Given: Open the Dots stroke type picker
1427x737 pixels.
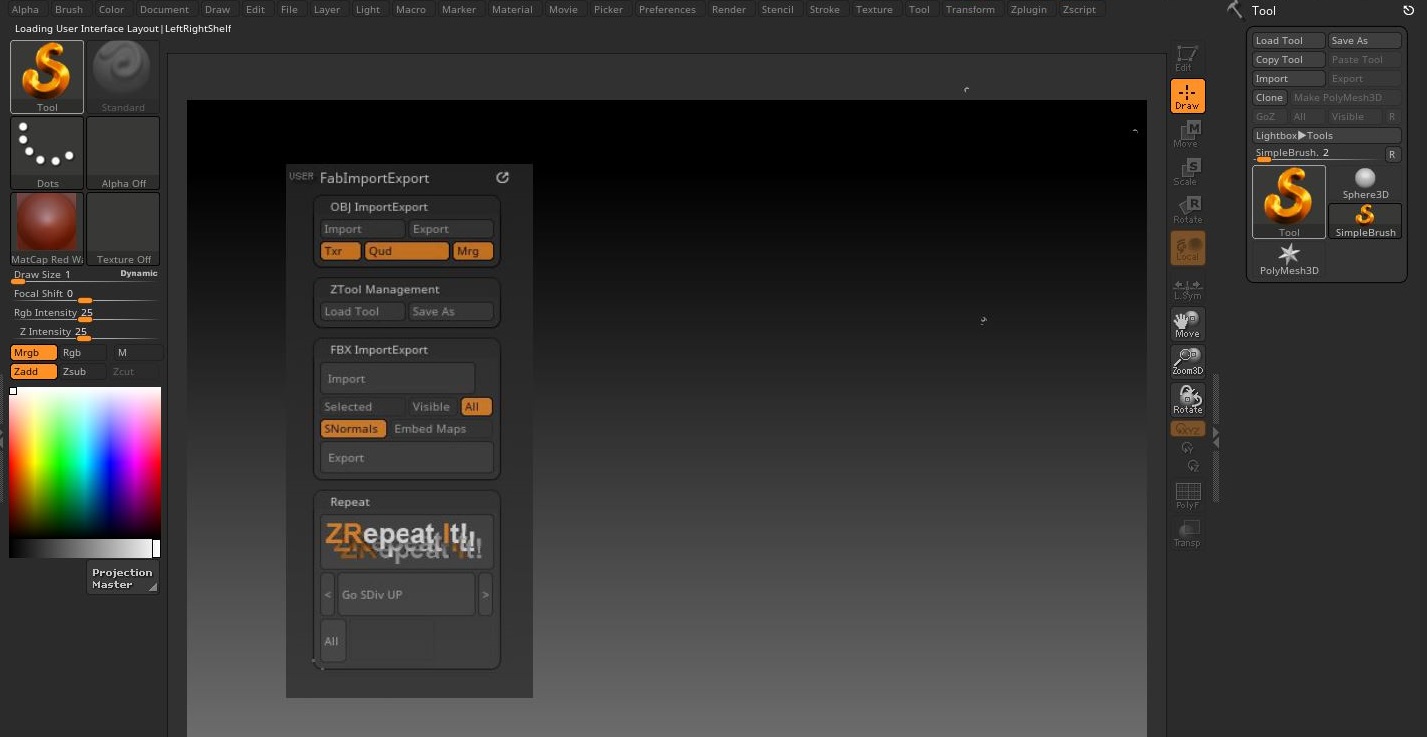Looking at the screenshot, I should (x=47, y=153).
